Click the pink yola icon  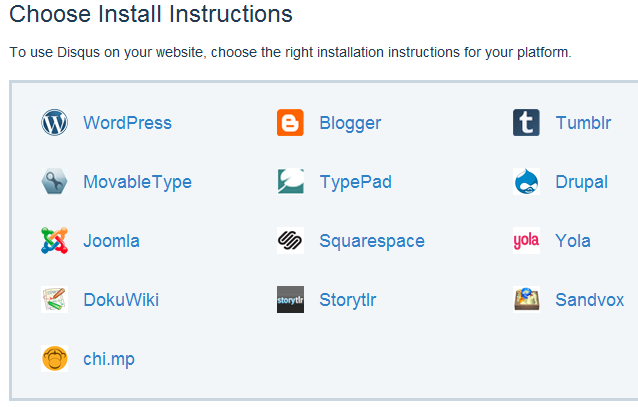(x=526, y=241)
